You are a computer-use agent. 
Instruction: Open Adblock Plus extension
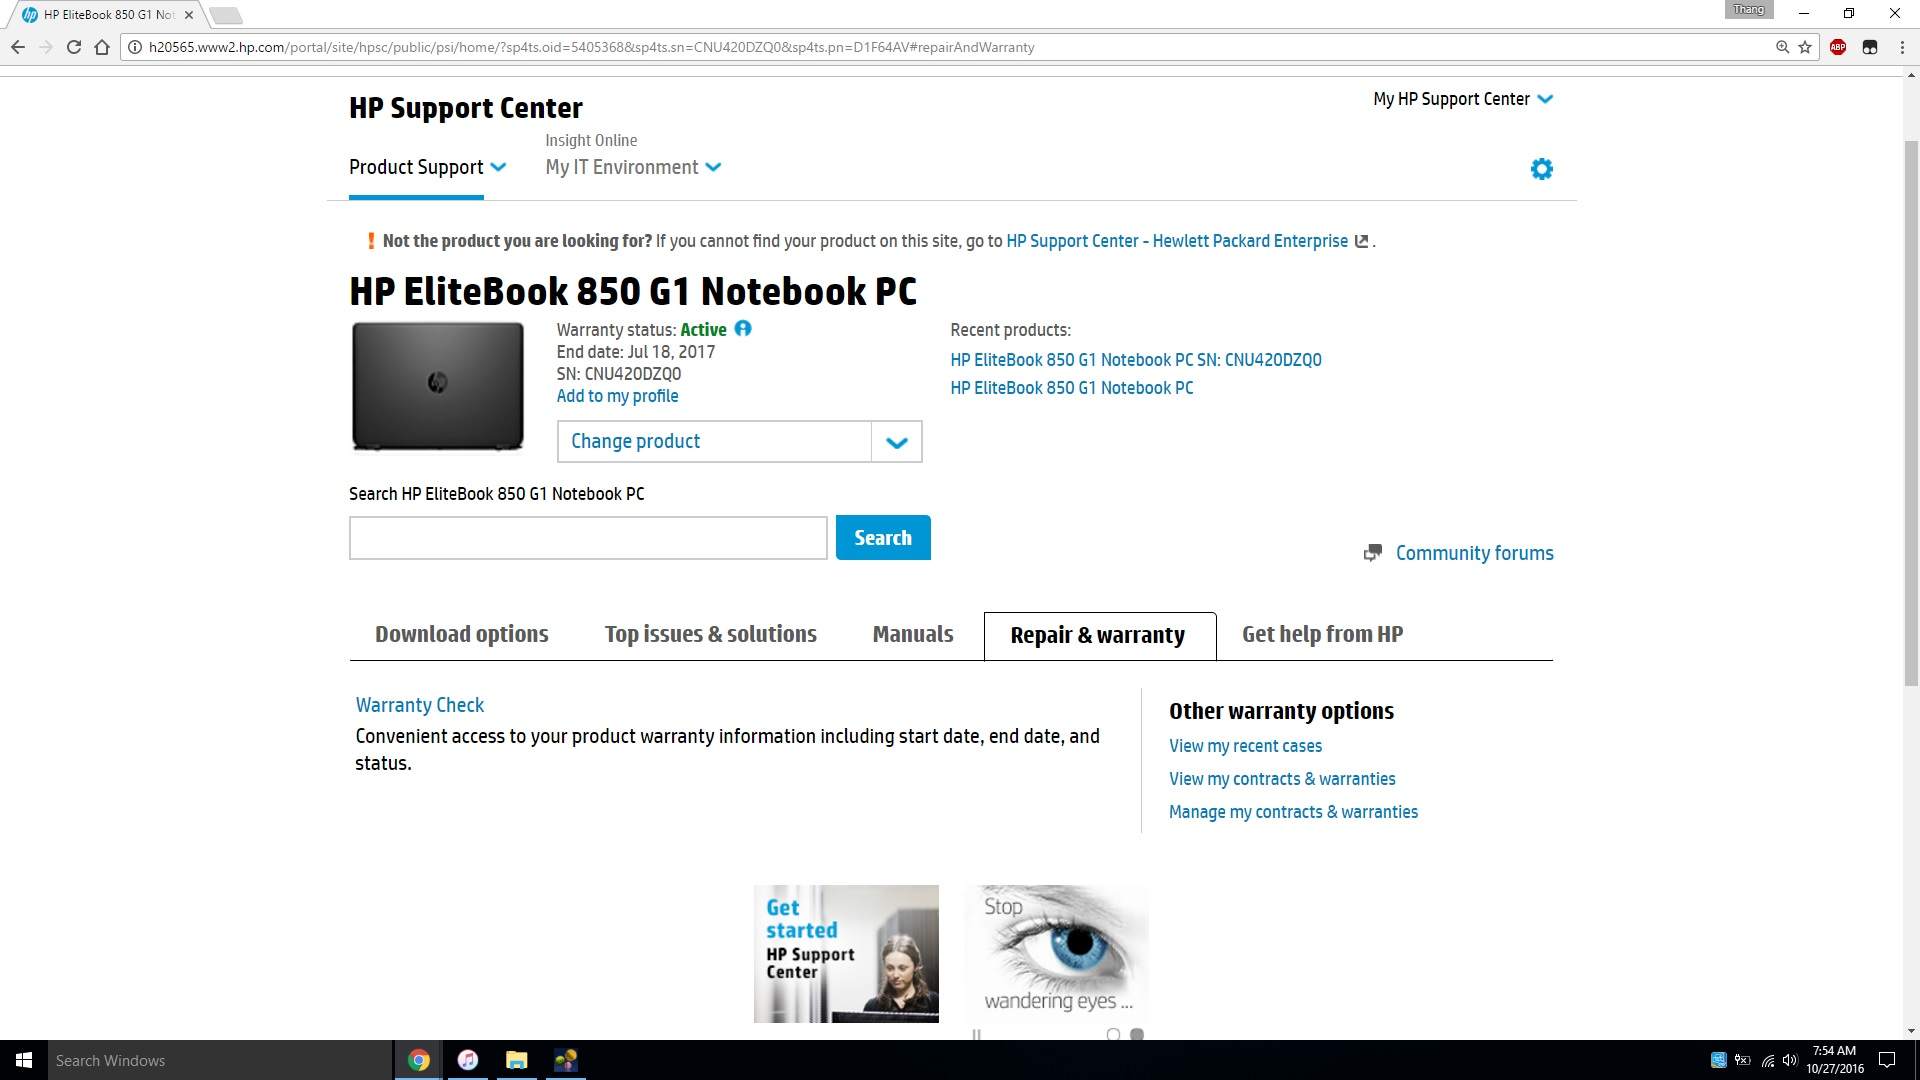click(1838, 47)
